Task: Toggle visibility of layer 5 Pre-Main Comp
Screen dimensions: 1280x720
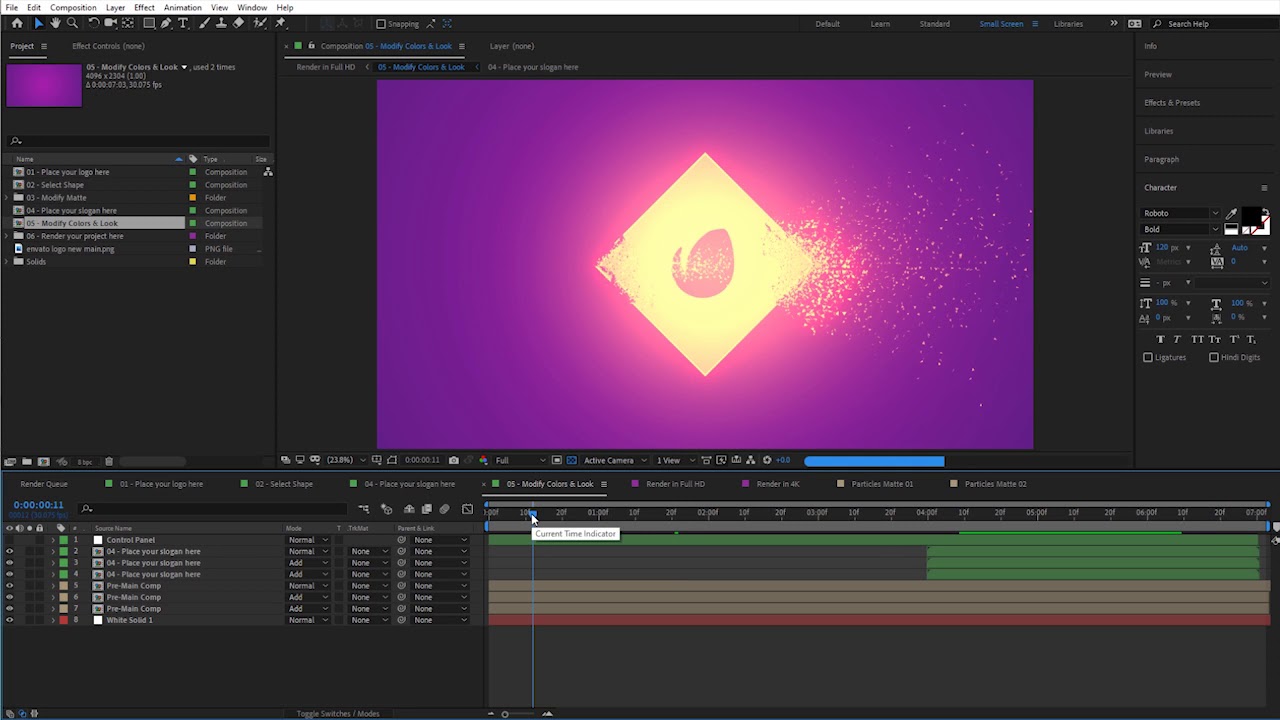Action: point(10,586)
